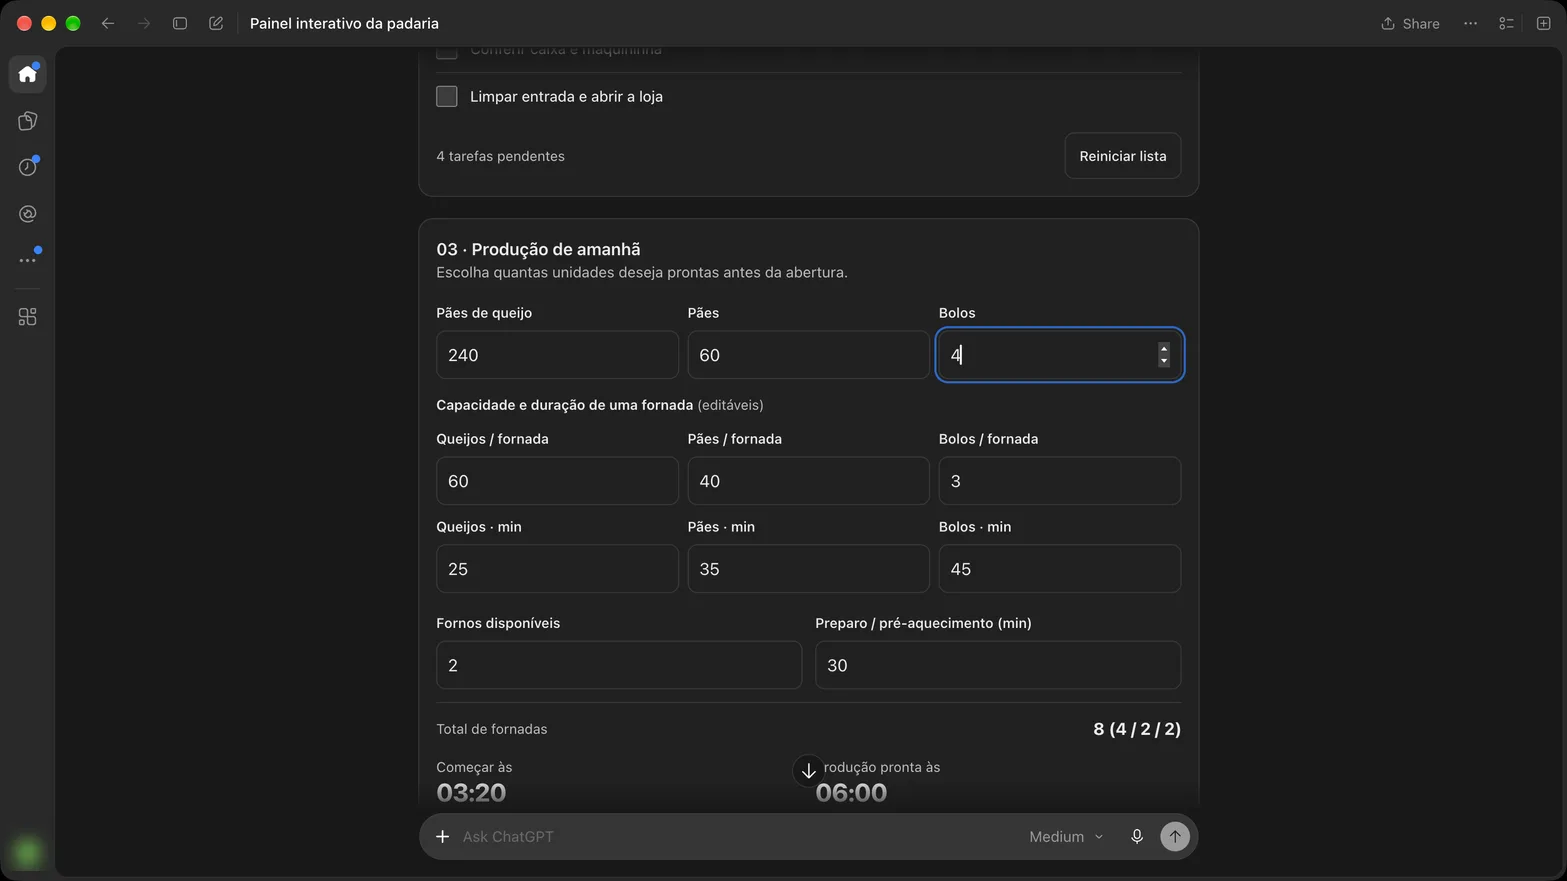Click the 'Pães de queijo' input field
This screenshot has height=881, width=1567.
(557, 355)
